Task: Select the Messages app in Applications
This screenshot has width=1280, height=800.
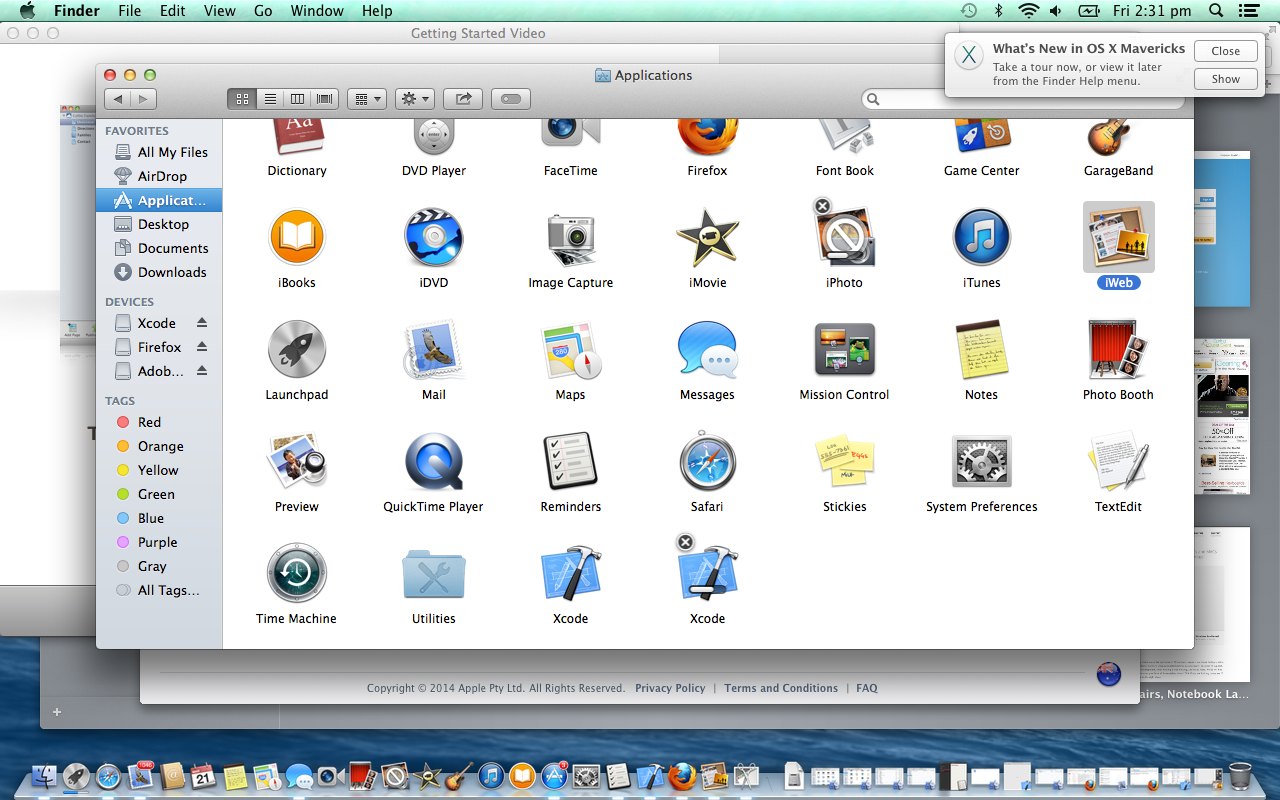Action: click(x=707, y=349)
